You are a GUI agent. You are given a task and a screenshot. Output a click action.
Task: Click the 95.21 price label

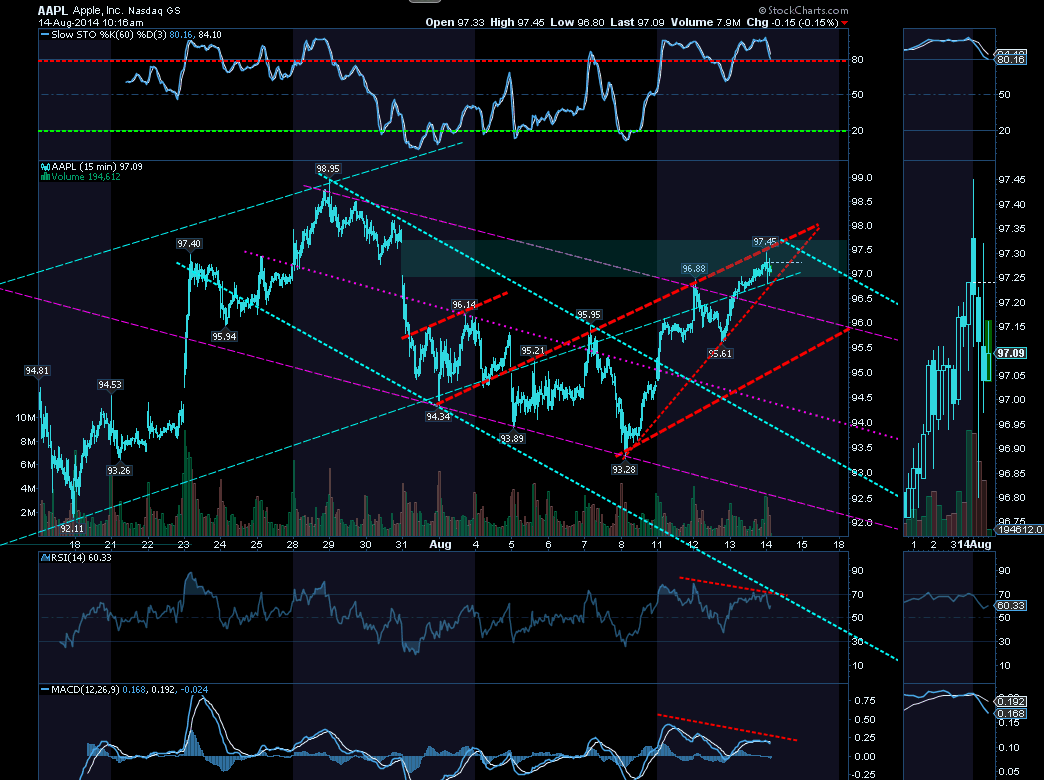533,350
